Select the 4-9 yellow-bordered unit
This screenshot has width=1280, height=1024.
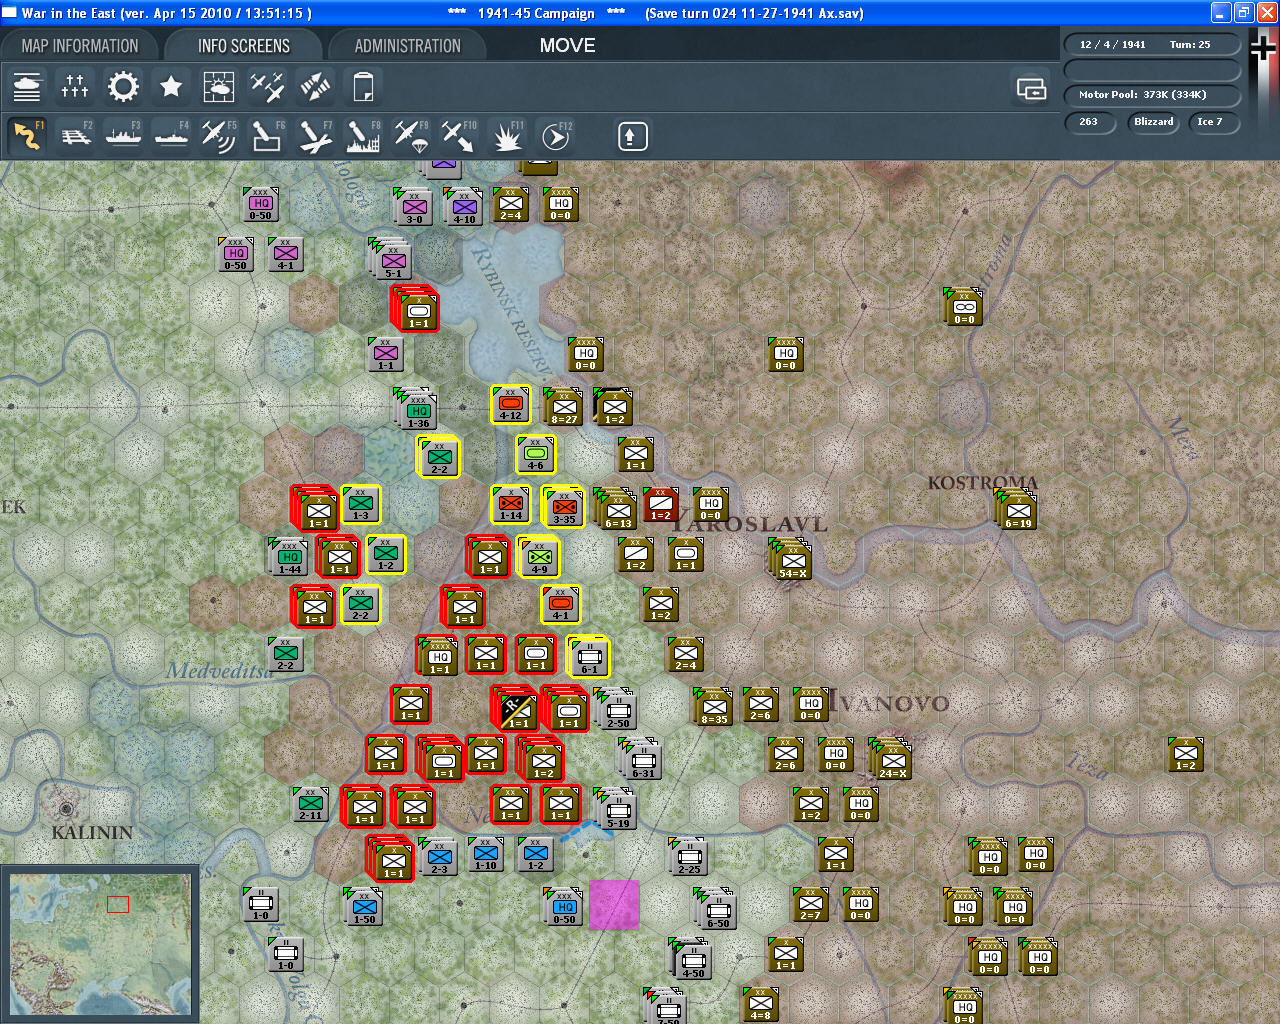(x=538, y=556)
